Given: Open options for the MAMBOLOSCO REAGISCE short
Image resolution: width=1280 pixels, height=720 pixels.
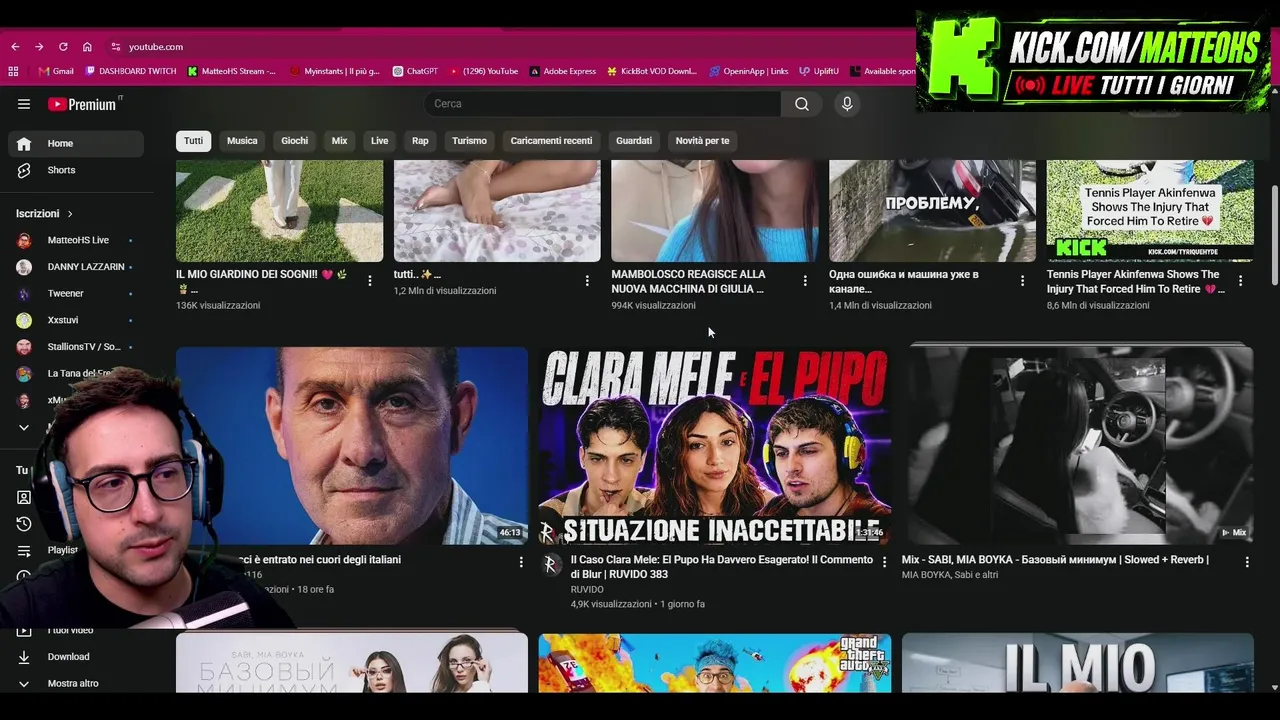Looking at the screenshot, I should click(805, 281).
